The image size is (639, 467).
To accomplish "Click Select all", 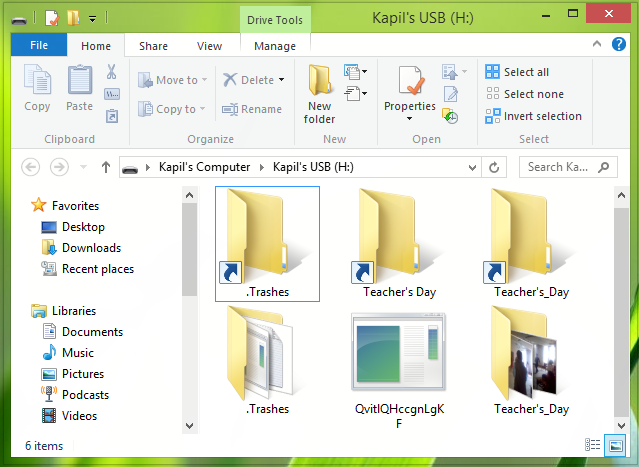I will click(x=517, y=72).
